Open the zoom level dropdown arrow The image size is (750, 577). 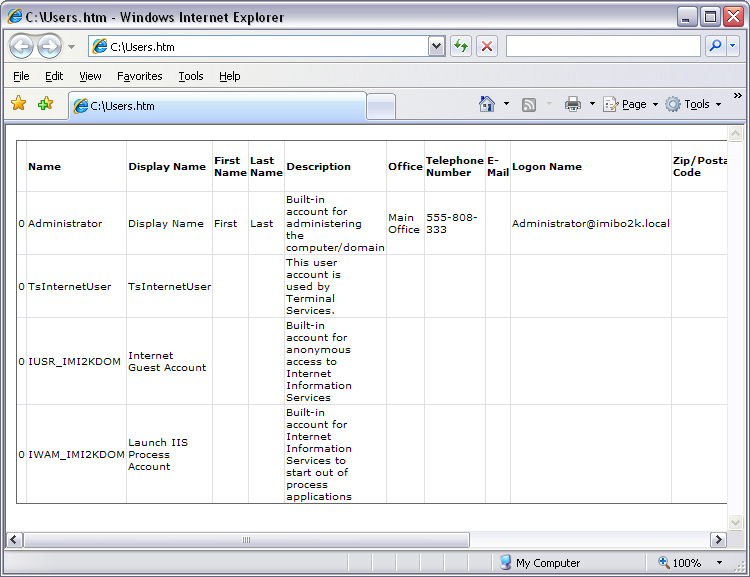tap(719, 563)
